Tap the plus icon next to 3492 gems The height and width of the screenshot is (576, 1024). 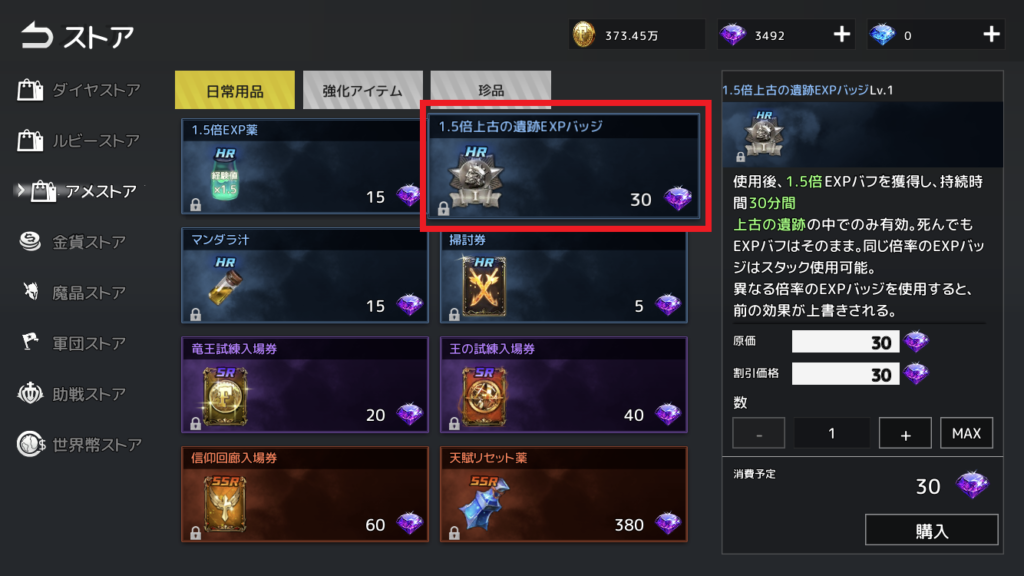pos(842,35)
